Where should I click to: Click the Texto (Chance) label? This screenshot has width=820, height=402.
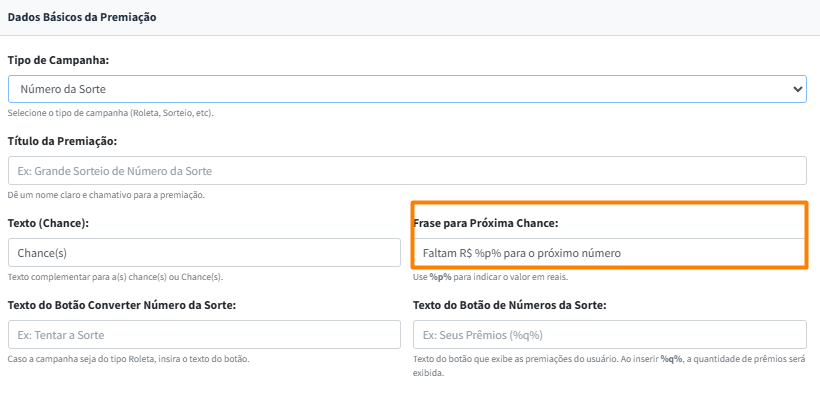click(x=48, y=222)
